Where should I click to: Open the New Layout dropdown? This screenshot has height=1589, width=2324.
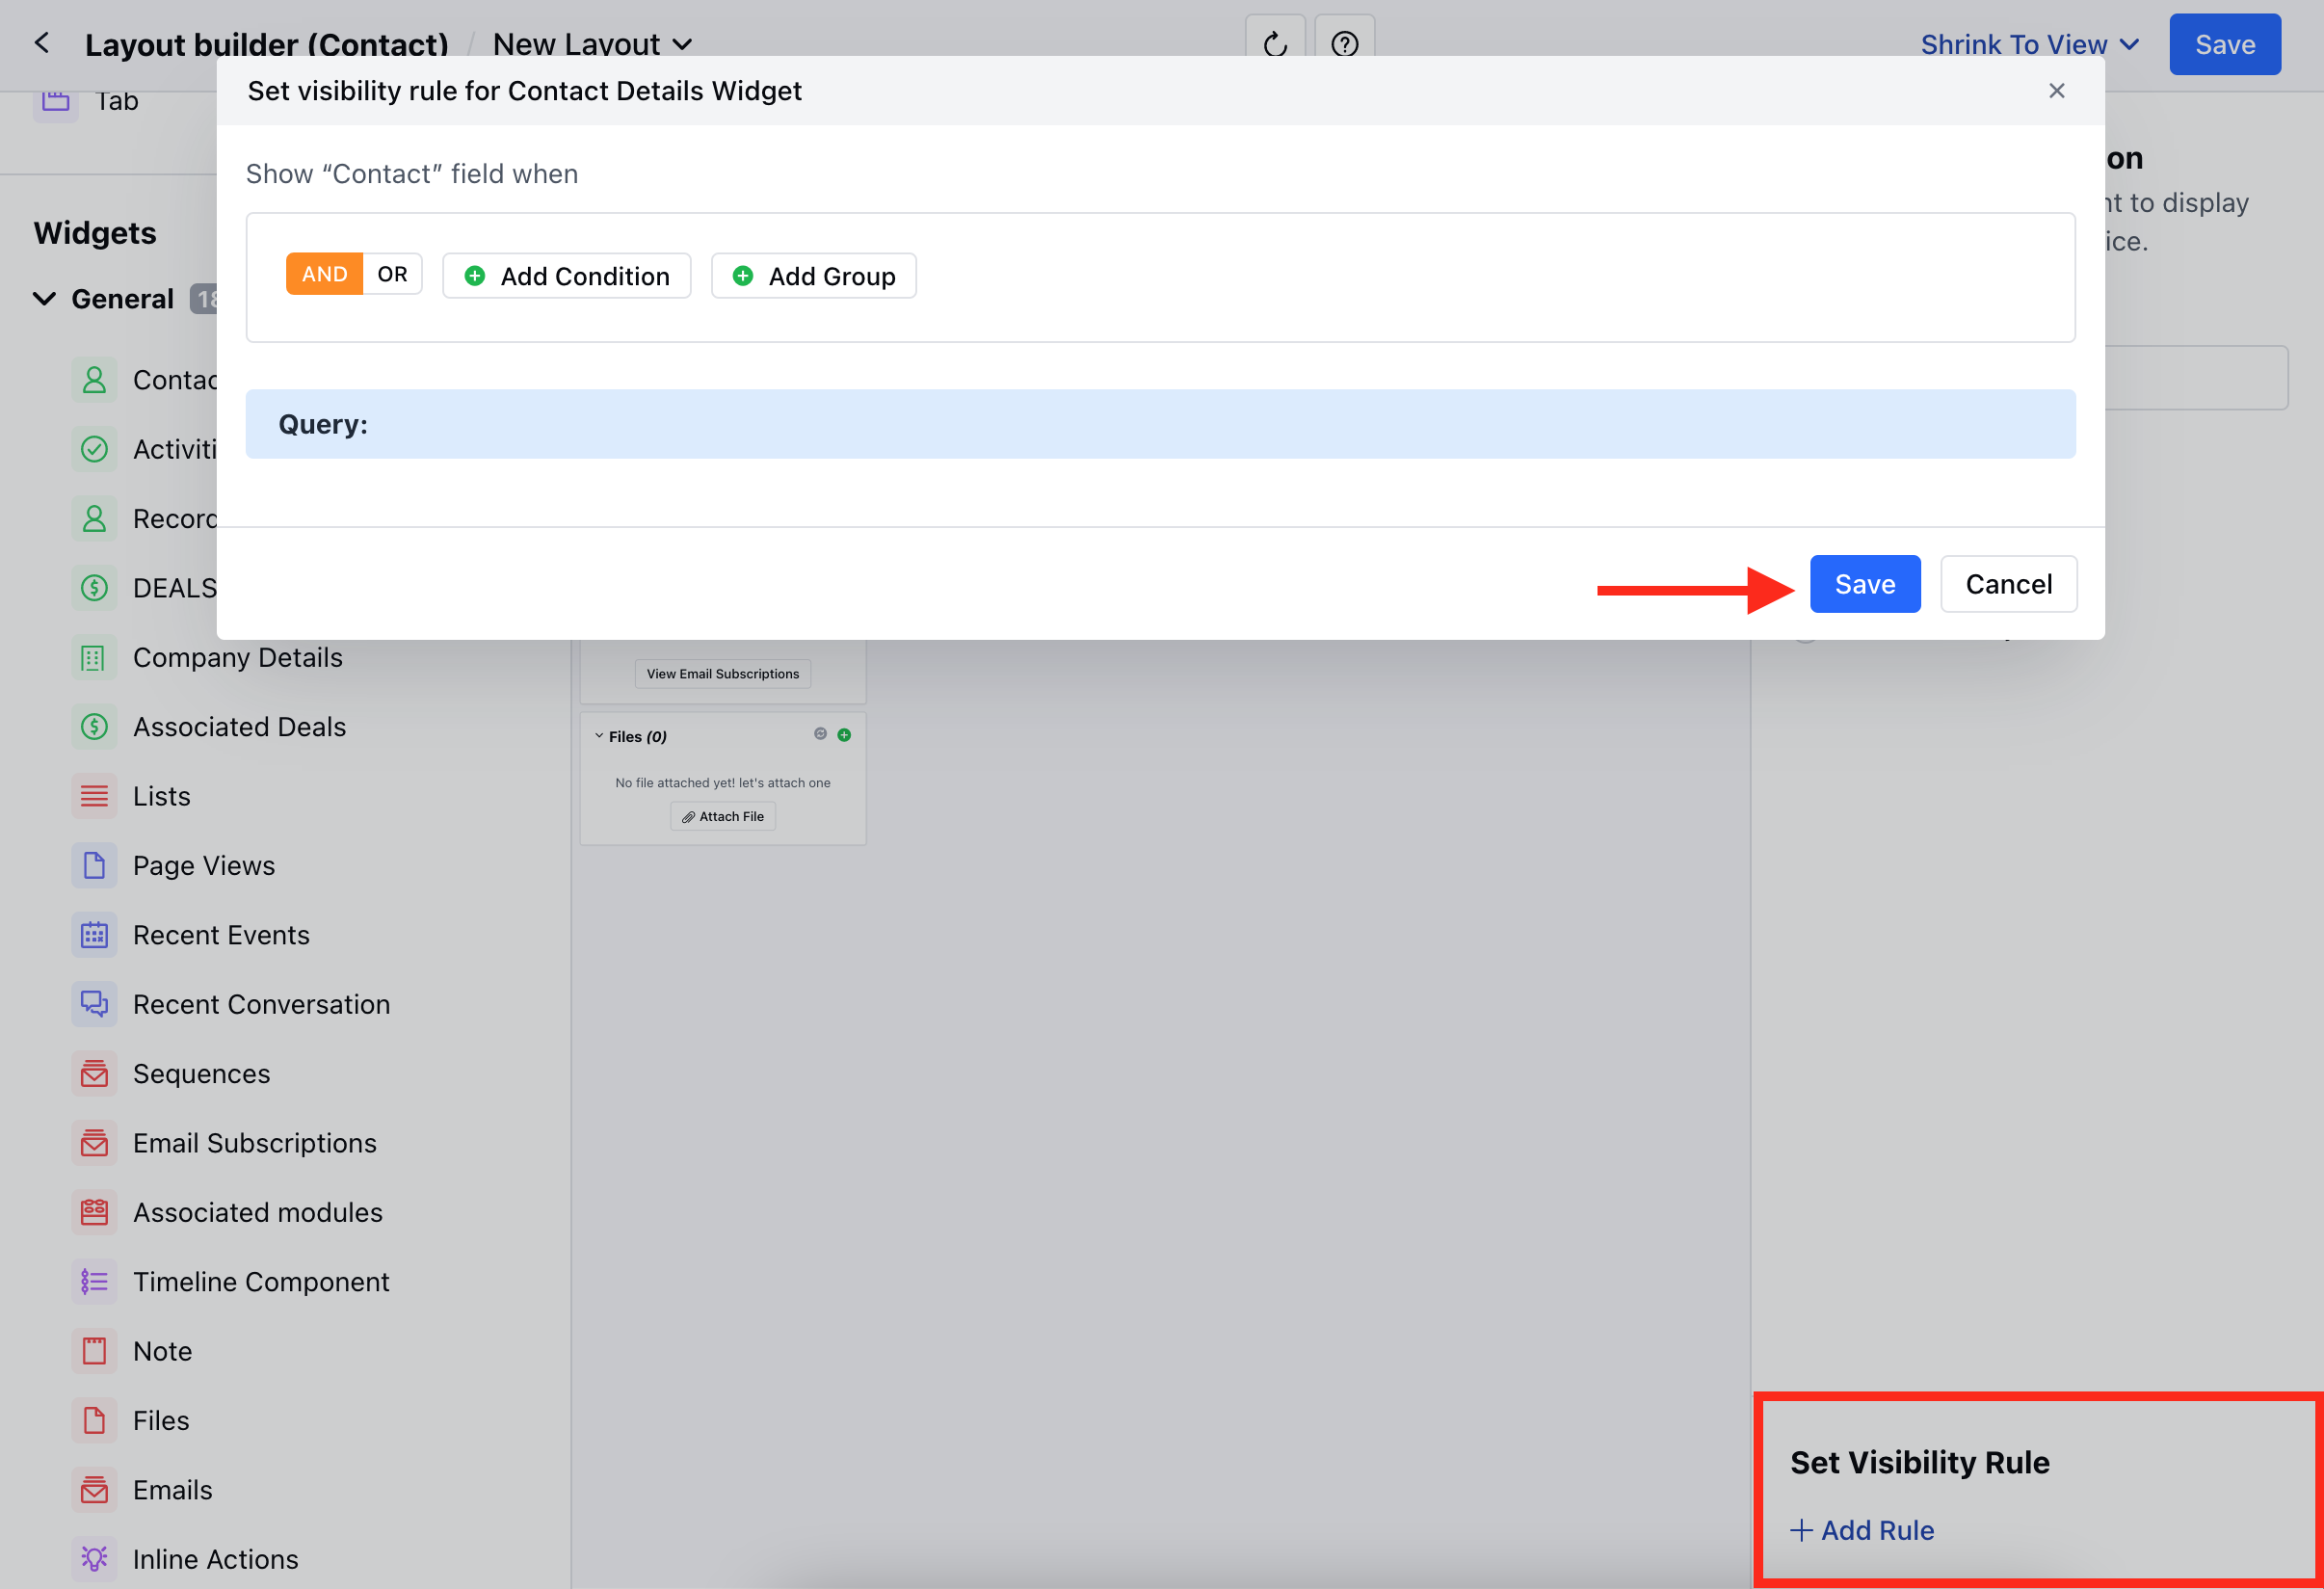[592, 44]
